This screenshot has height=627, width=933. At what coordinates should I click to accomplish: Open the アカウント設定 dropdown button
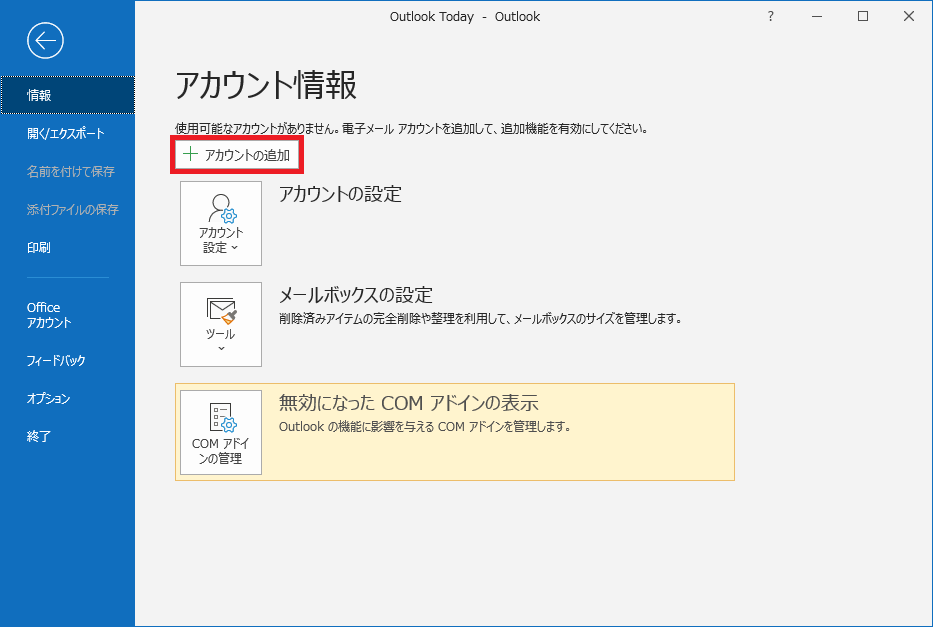point(221,224)
